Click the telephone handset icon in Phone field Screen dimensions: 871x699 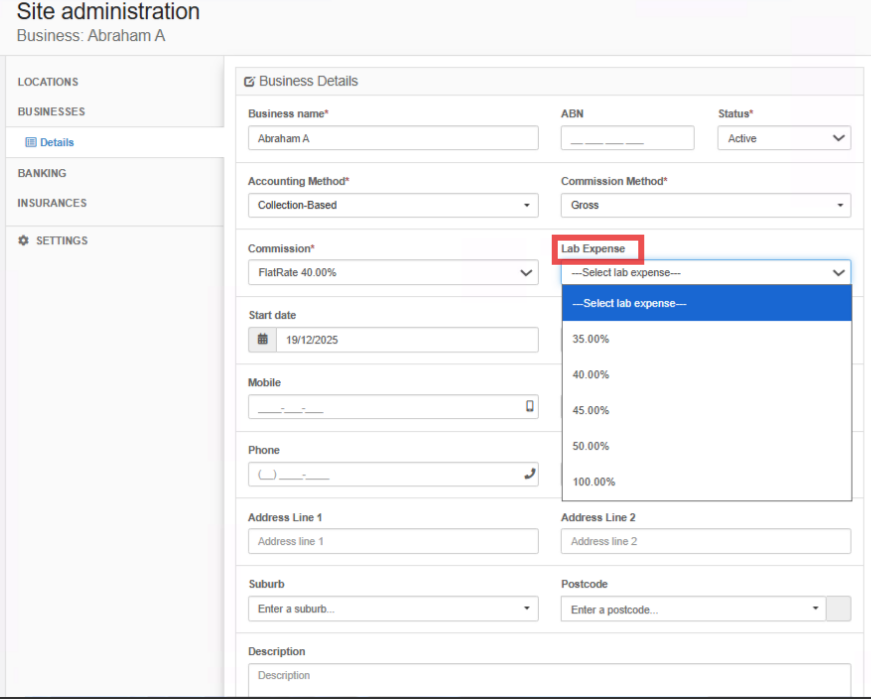(529, 473)
